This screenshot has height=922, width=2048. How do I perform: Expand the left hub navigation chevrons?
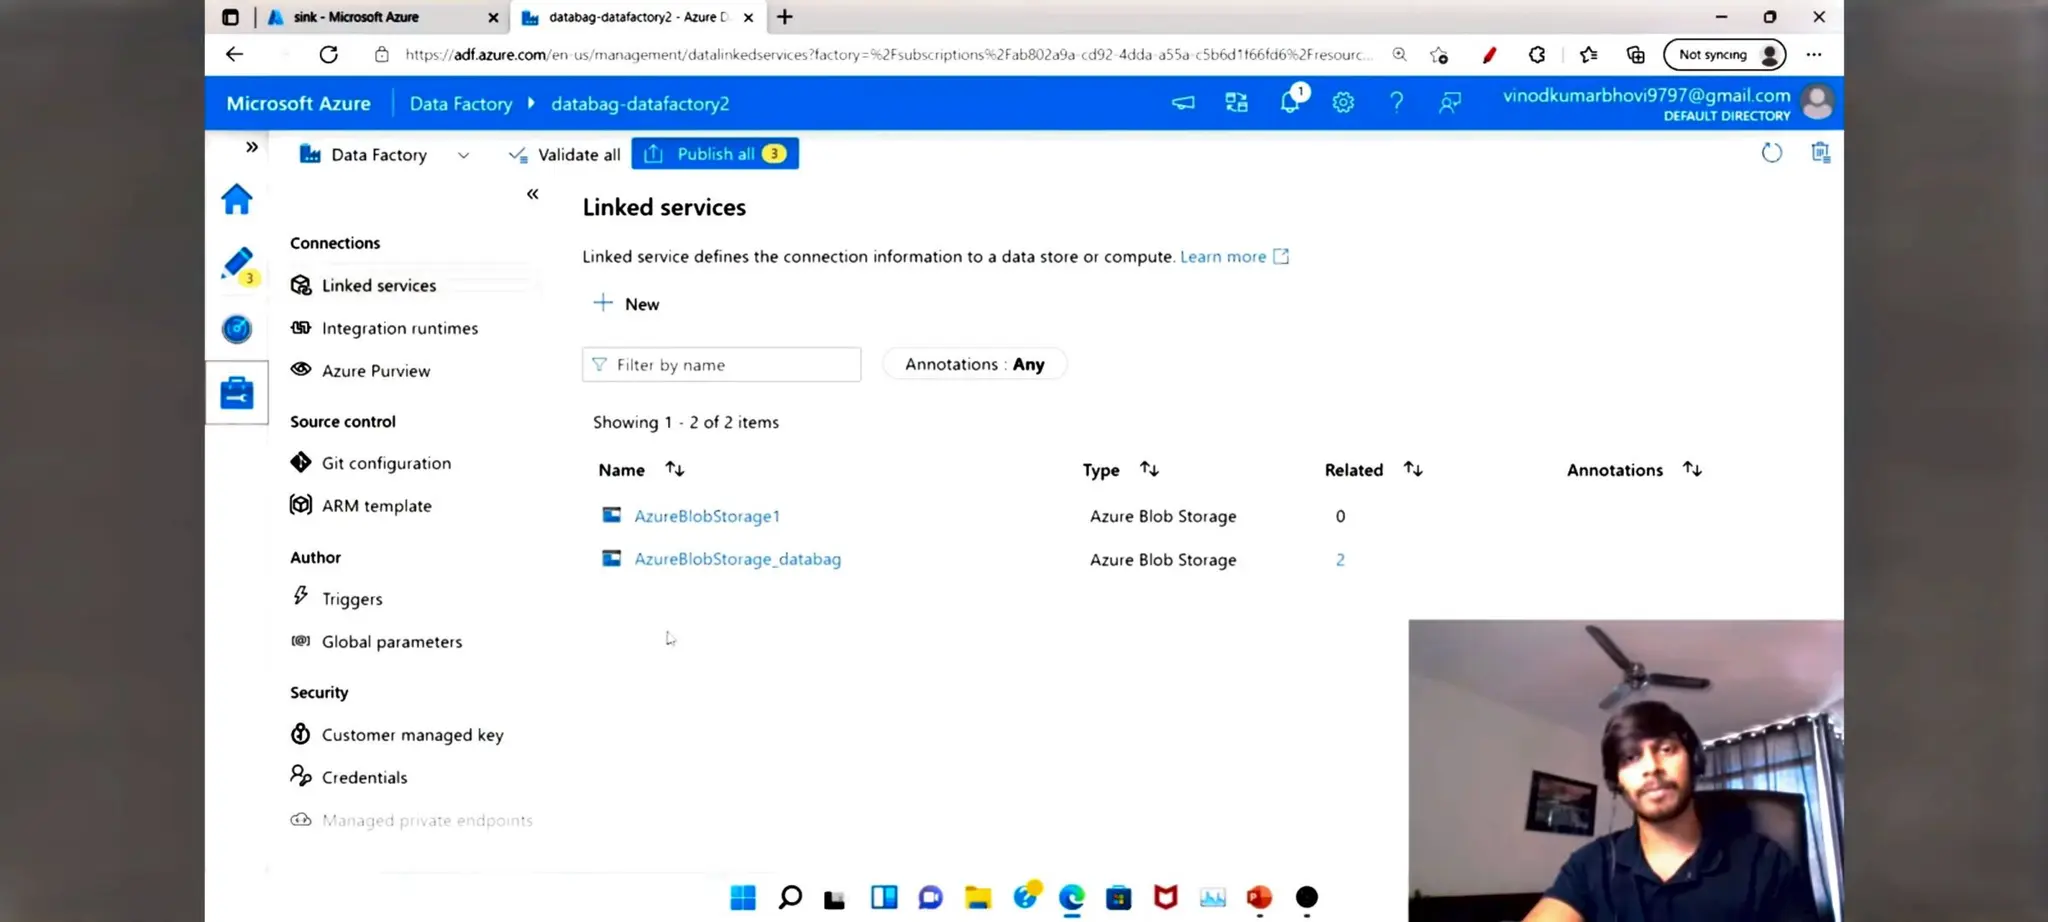252,147
